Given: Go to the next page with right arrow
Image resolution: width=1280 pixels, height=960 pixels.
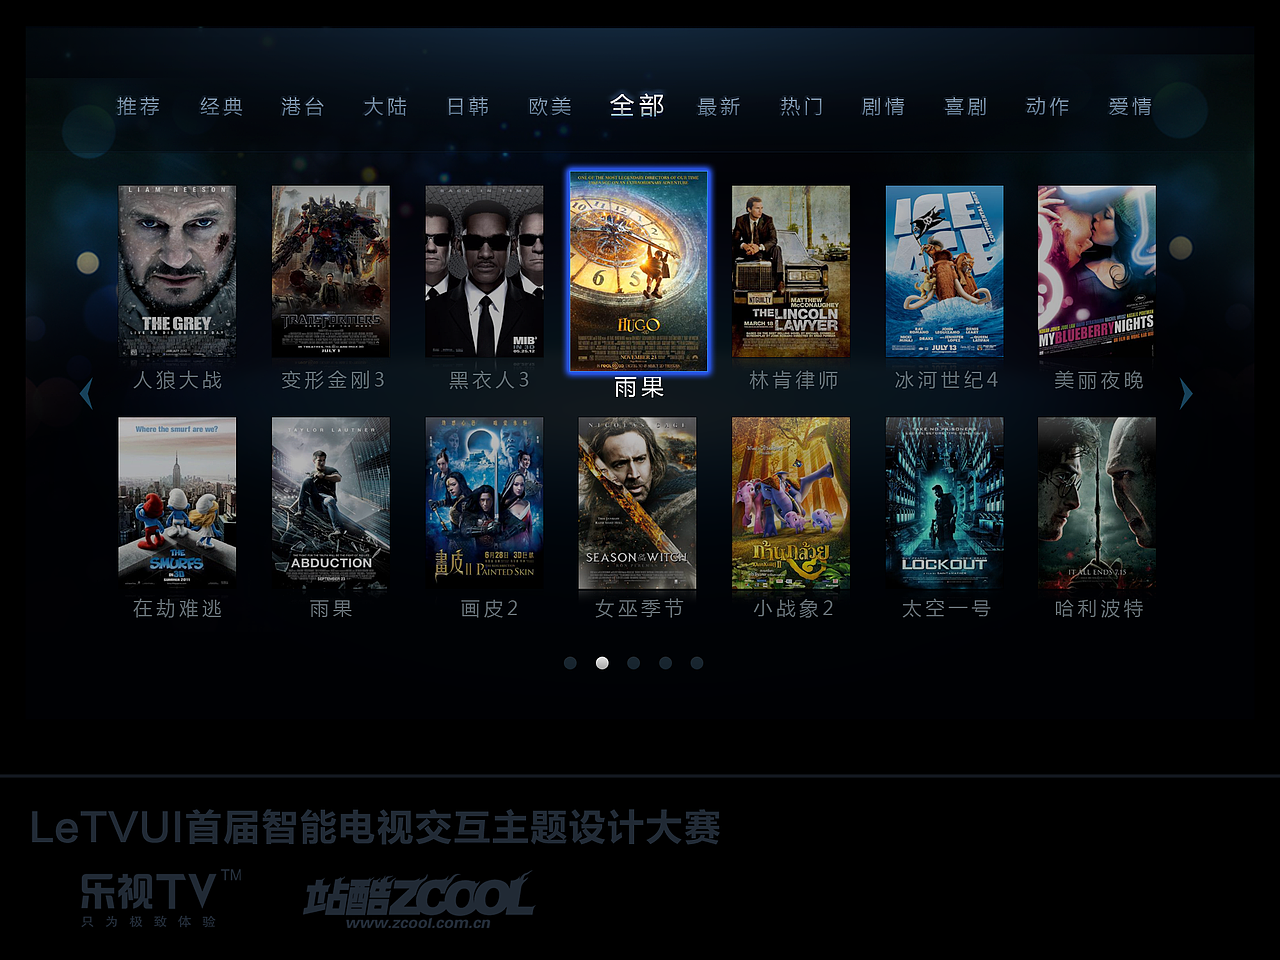Looking at the screenshot, I should pos(1186,393).
